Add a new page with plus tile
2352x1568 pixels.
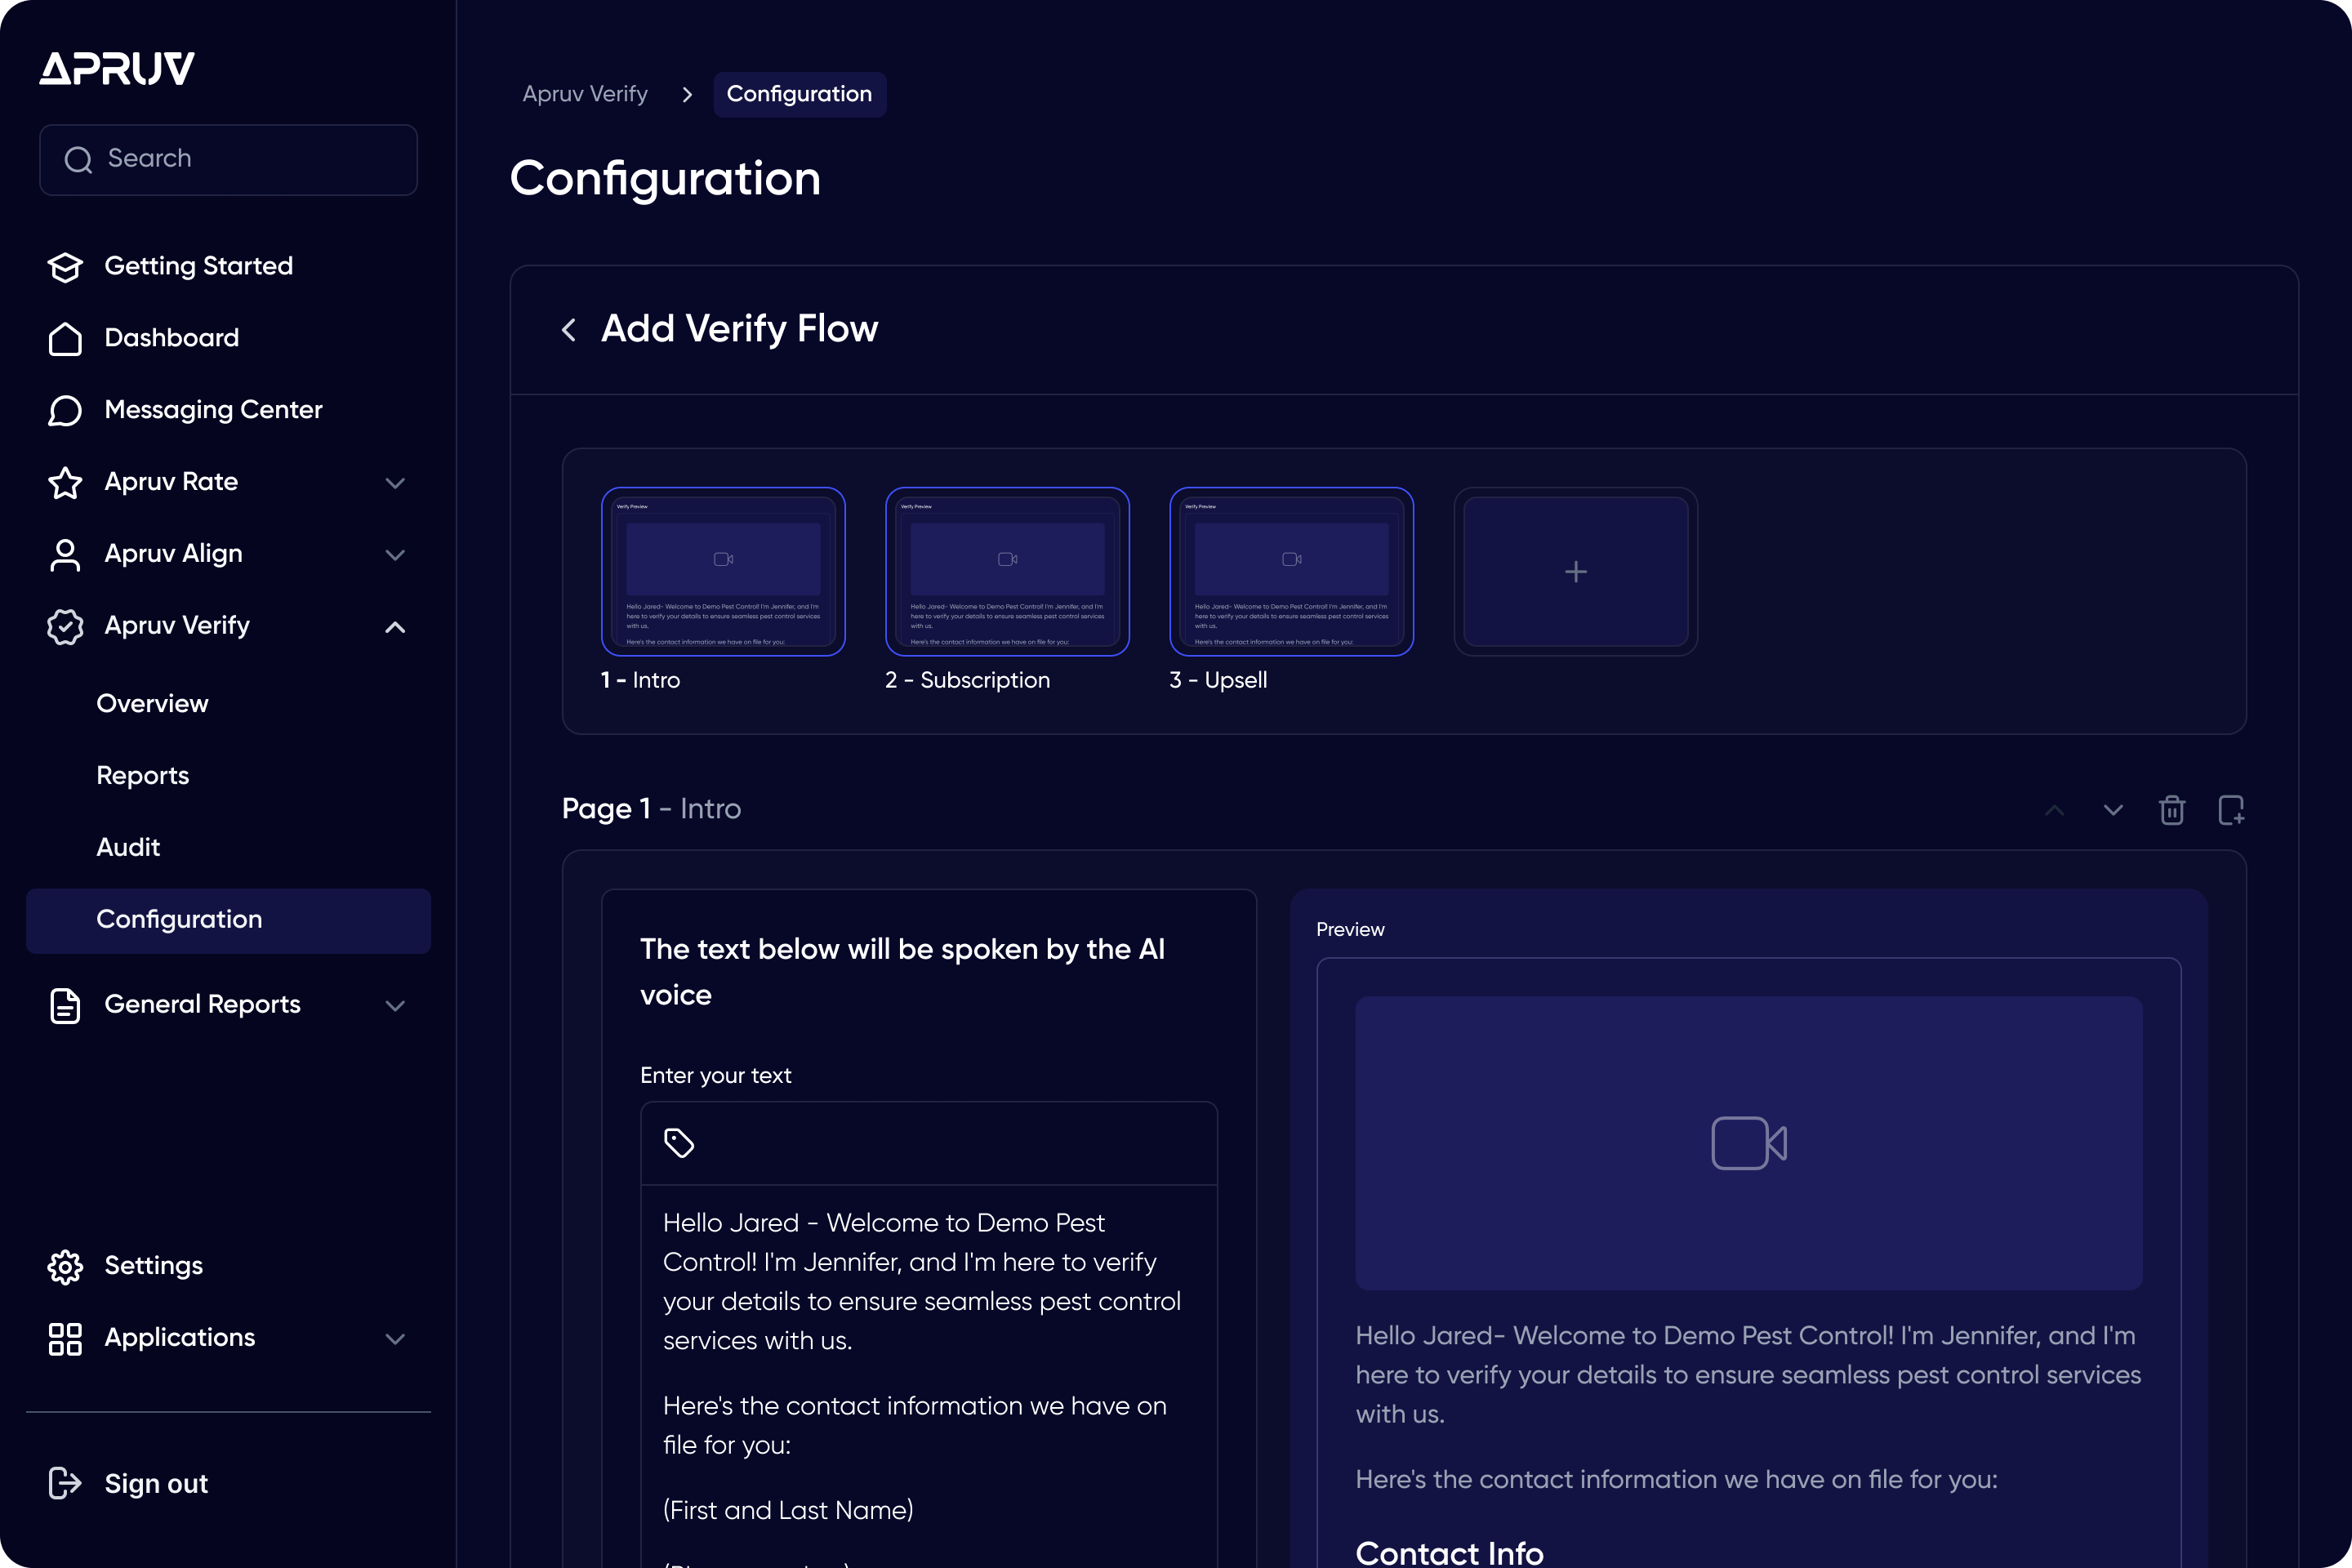pos(1575,572)
